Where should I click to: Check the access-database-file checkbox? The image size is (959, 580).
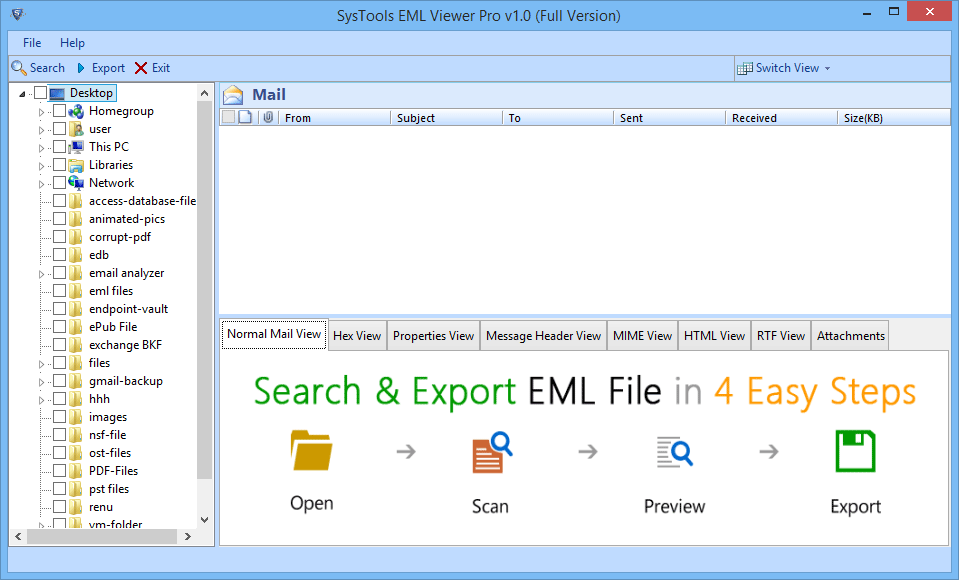tap(59, 201)
